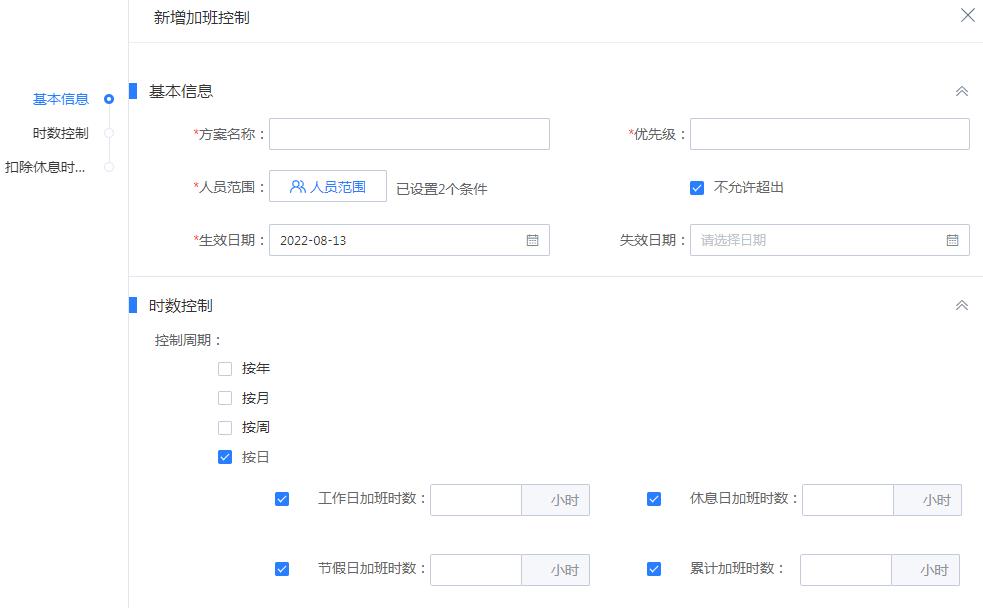Click inside the 优先级 input box
983x608 pixels.
click(829, 133)
